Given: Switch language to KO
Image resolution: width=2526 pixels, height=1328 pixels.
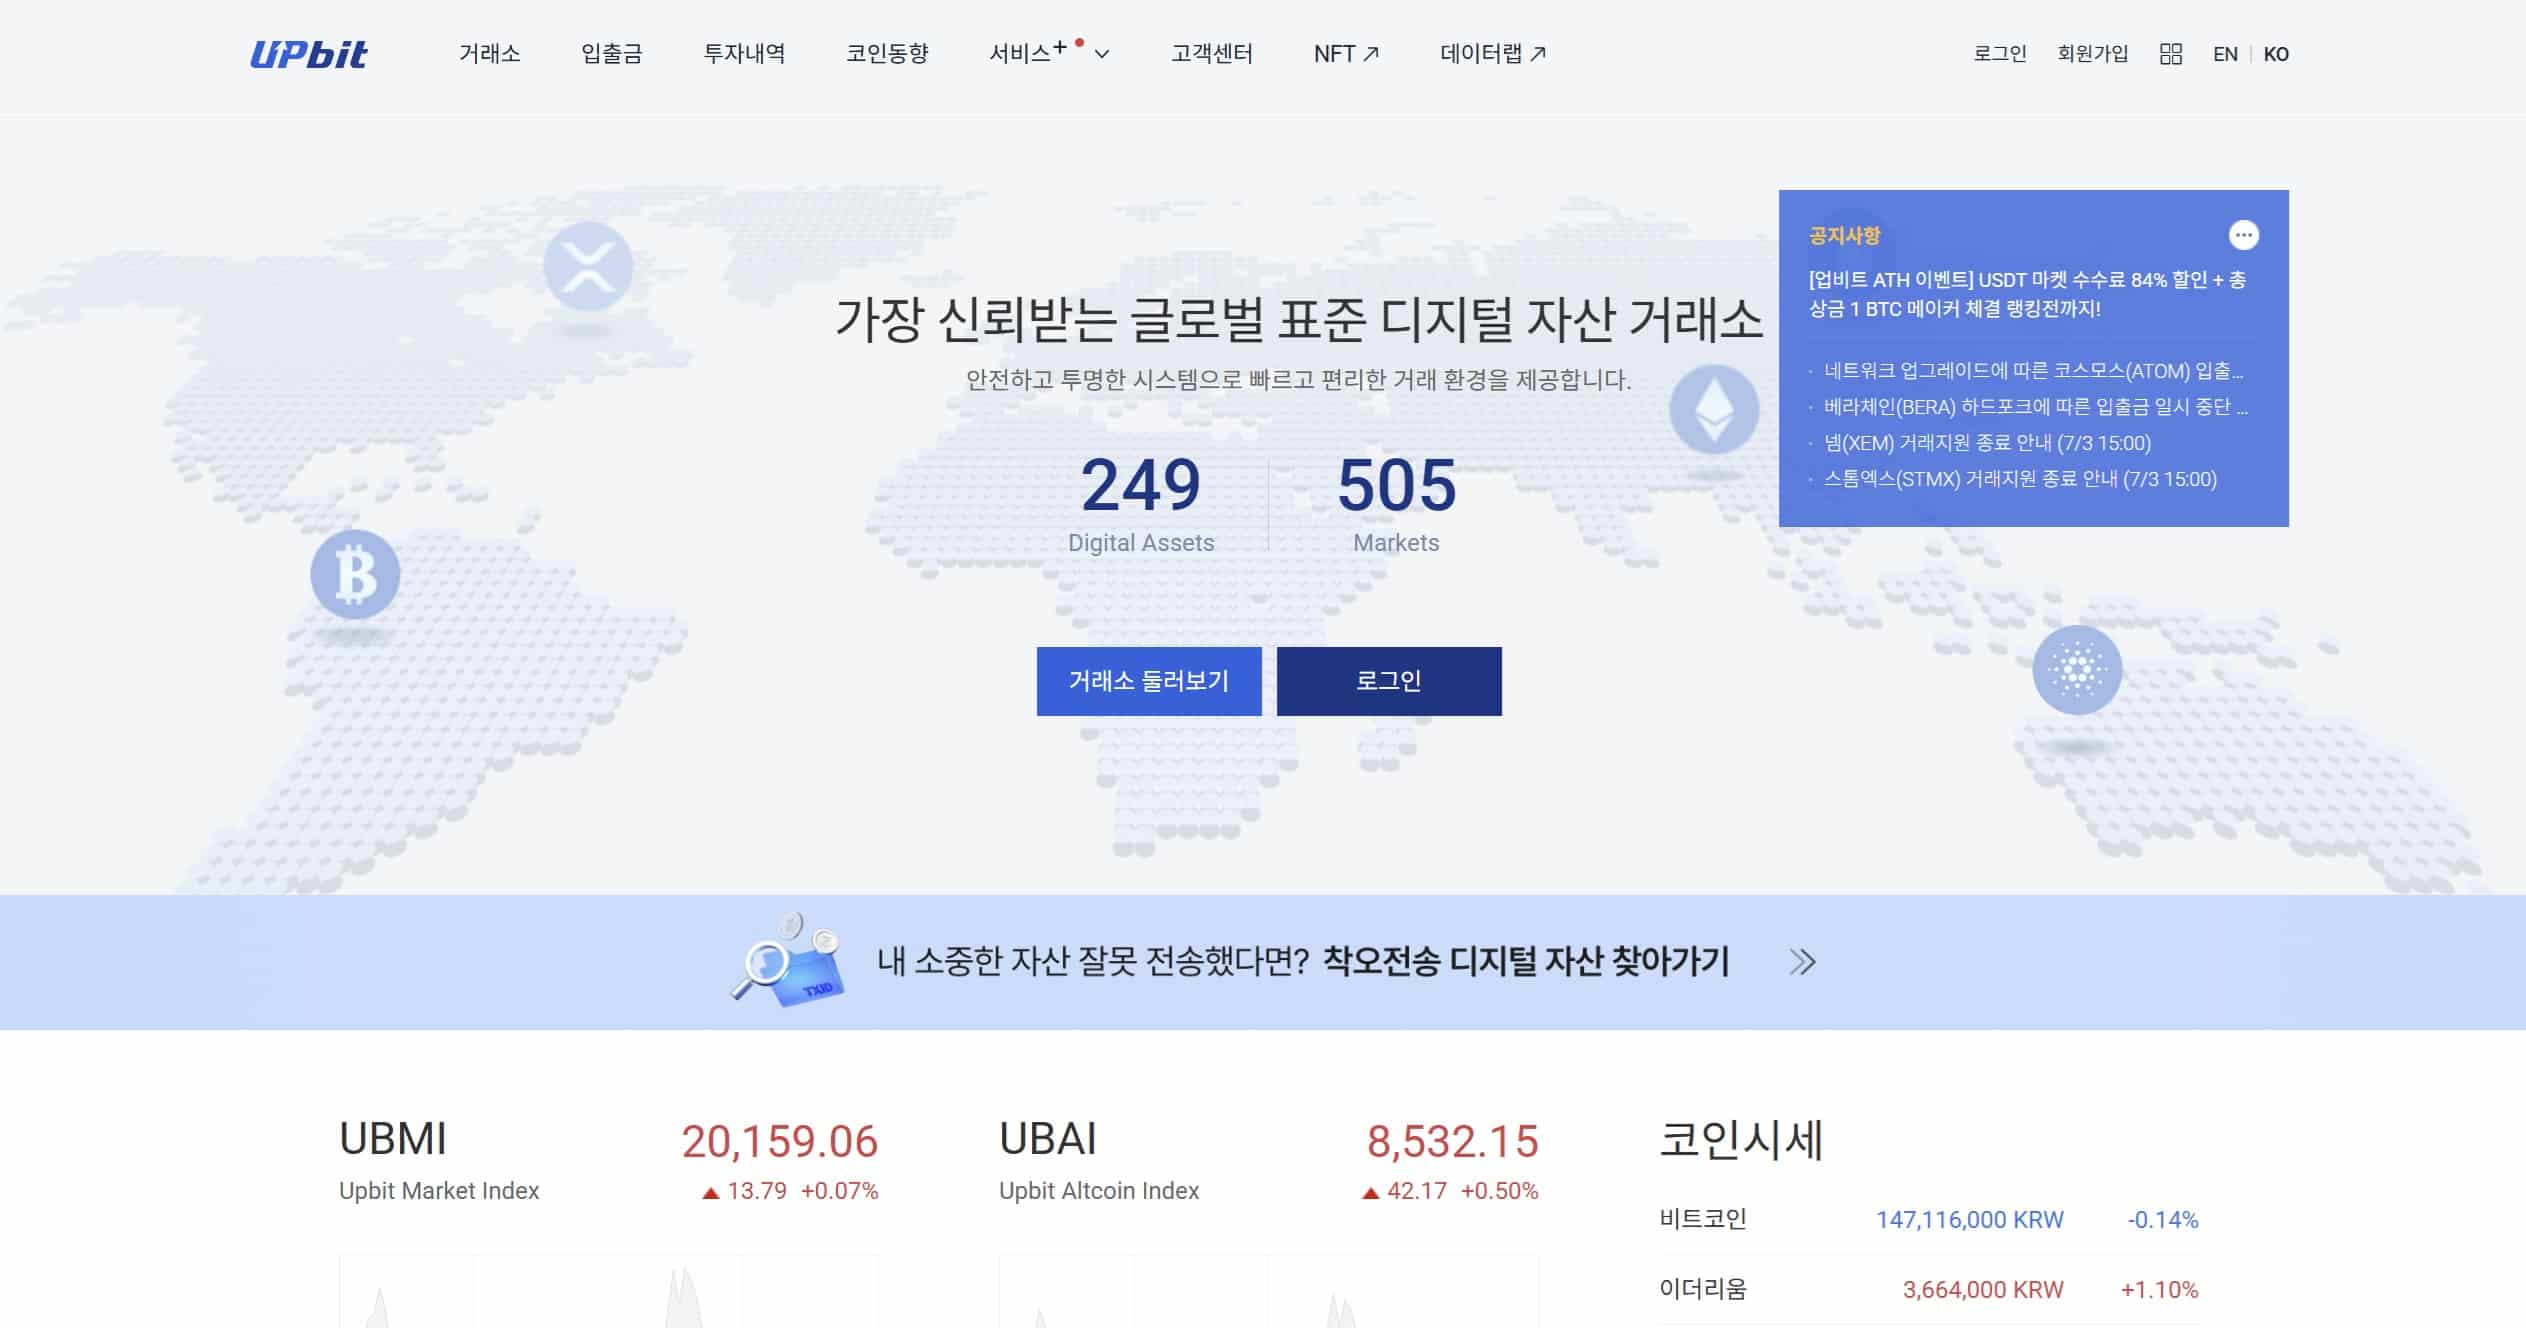Looking at the screenshot, I should [2276, 54].
